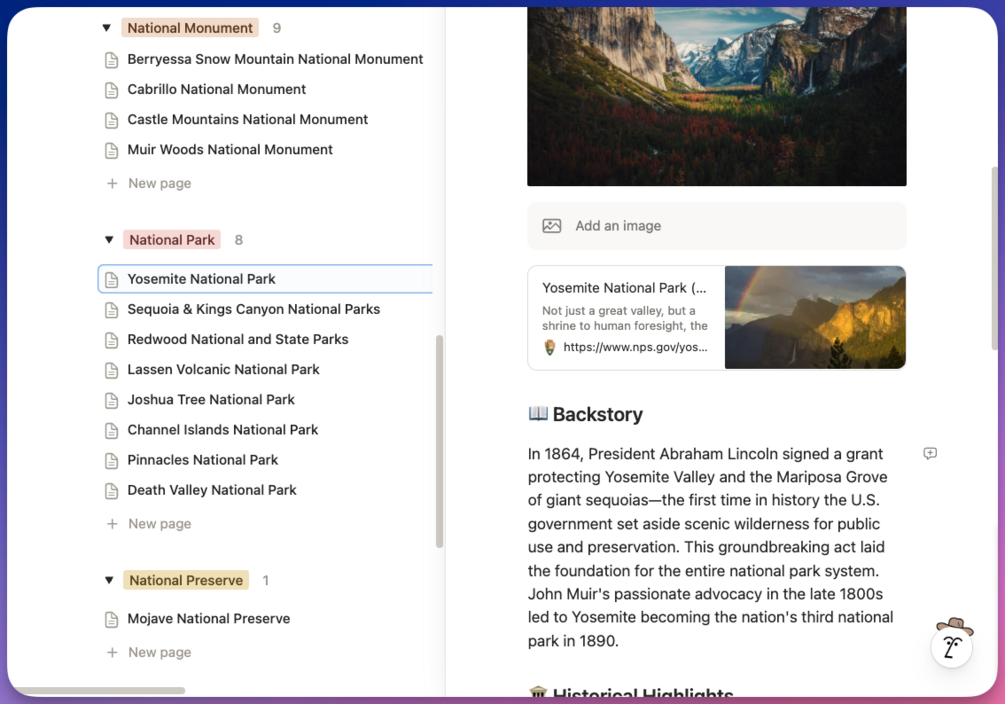Click page icon beside Yosemite National Park

point(112,280)
